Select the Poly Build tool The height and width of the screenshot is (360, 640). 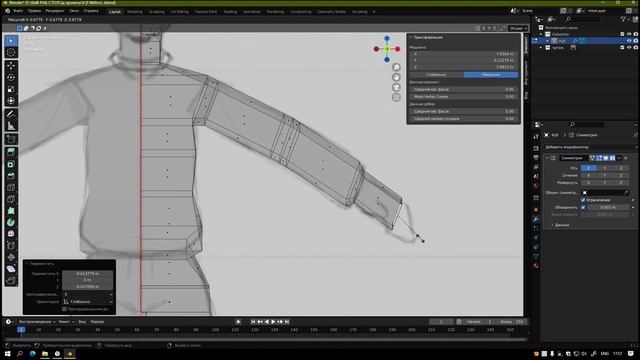(11, 211)
